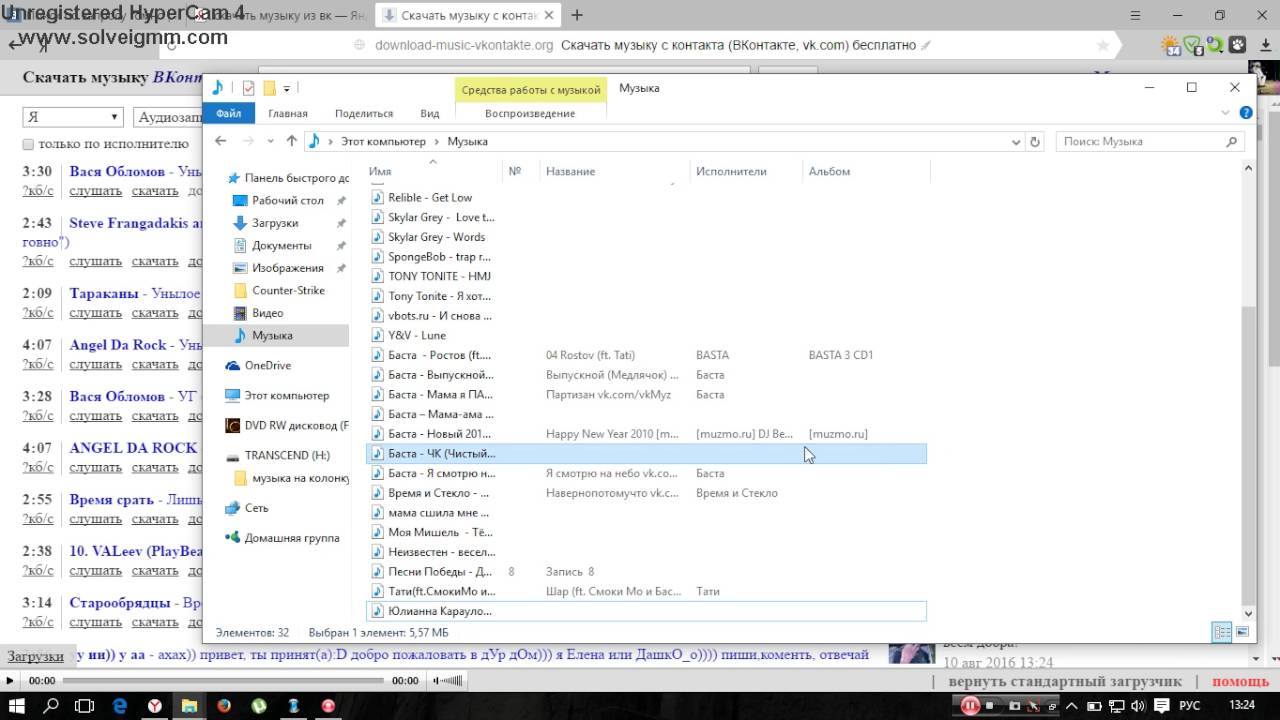The height and width of the screenshot is (720, 1280).
Task: Open Windows Start menu
Action: (18, 706)
